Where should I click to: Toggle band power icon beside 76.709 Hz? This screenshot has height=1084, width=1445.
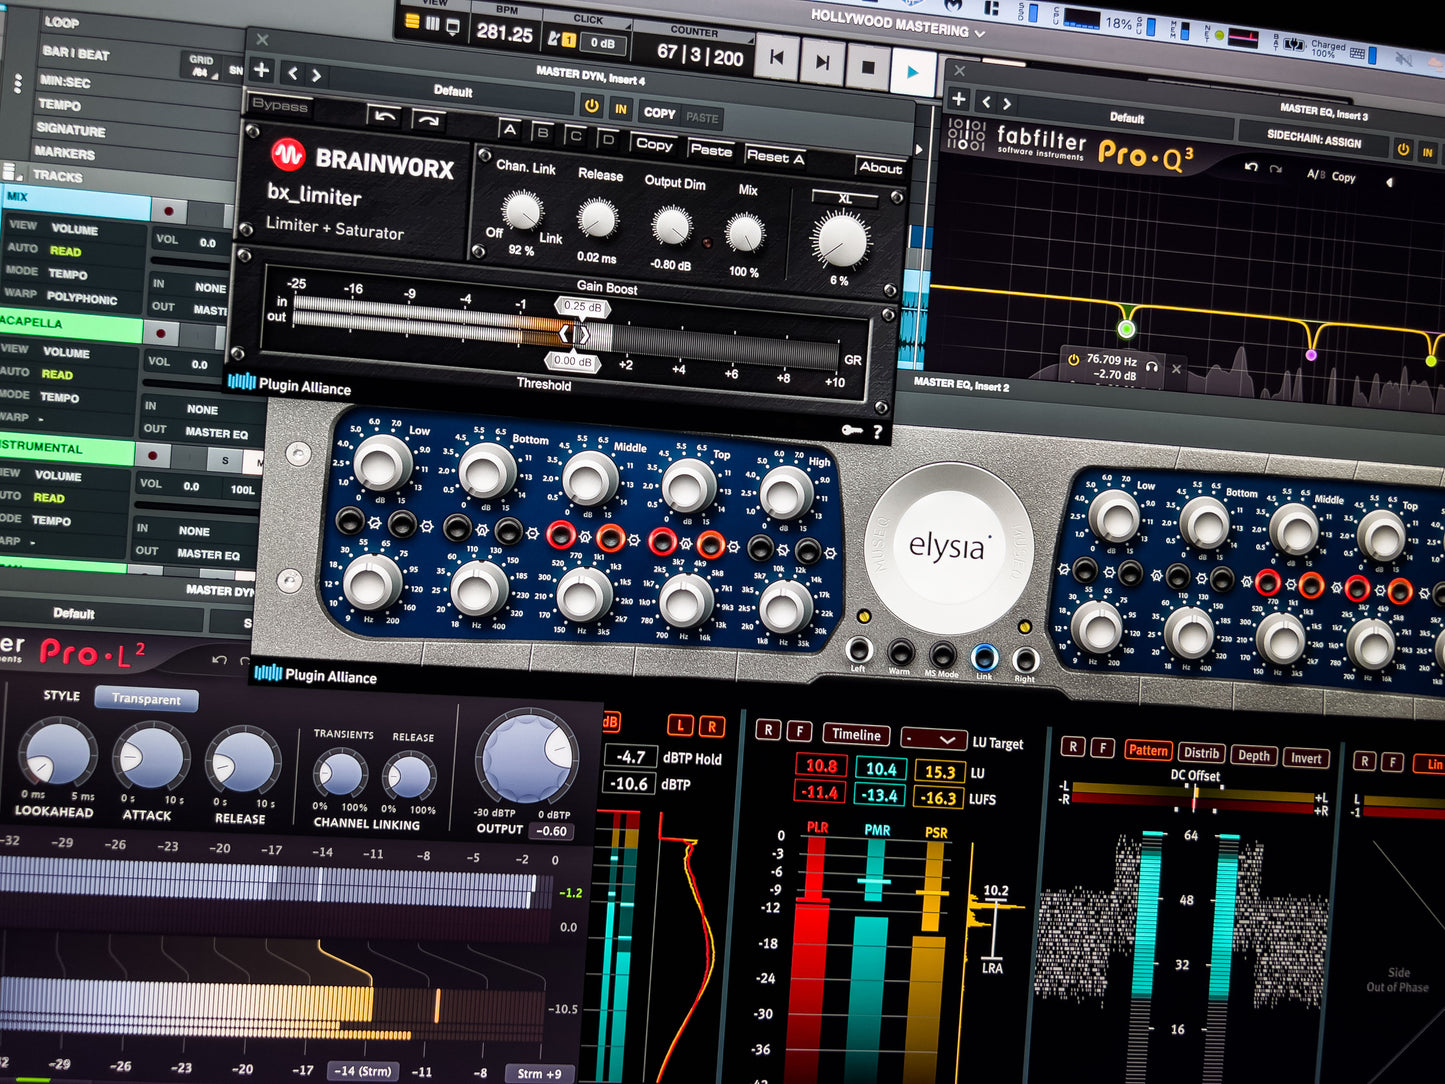pyautogui.click(x=1073, y=359)
